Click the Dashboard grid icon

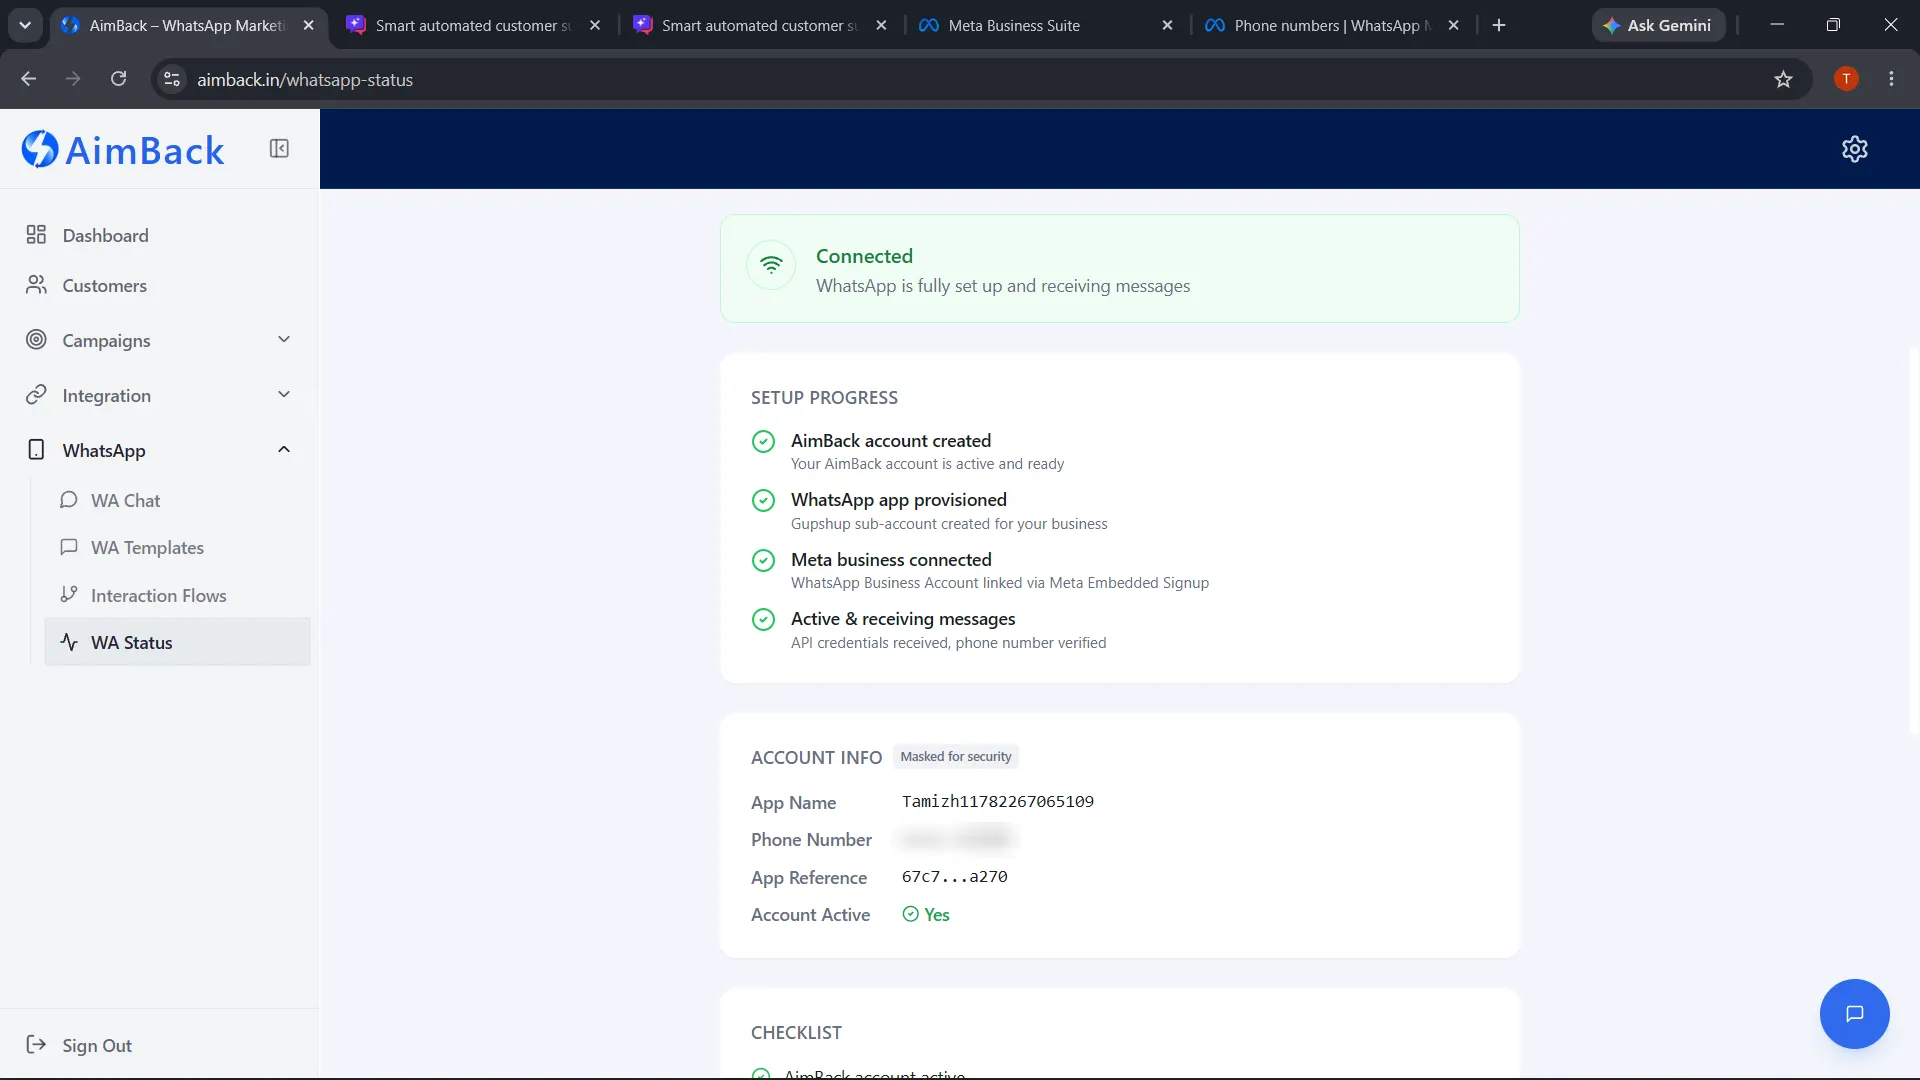[x=36, y=235]
